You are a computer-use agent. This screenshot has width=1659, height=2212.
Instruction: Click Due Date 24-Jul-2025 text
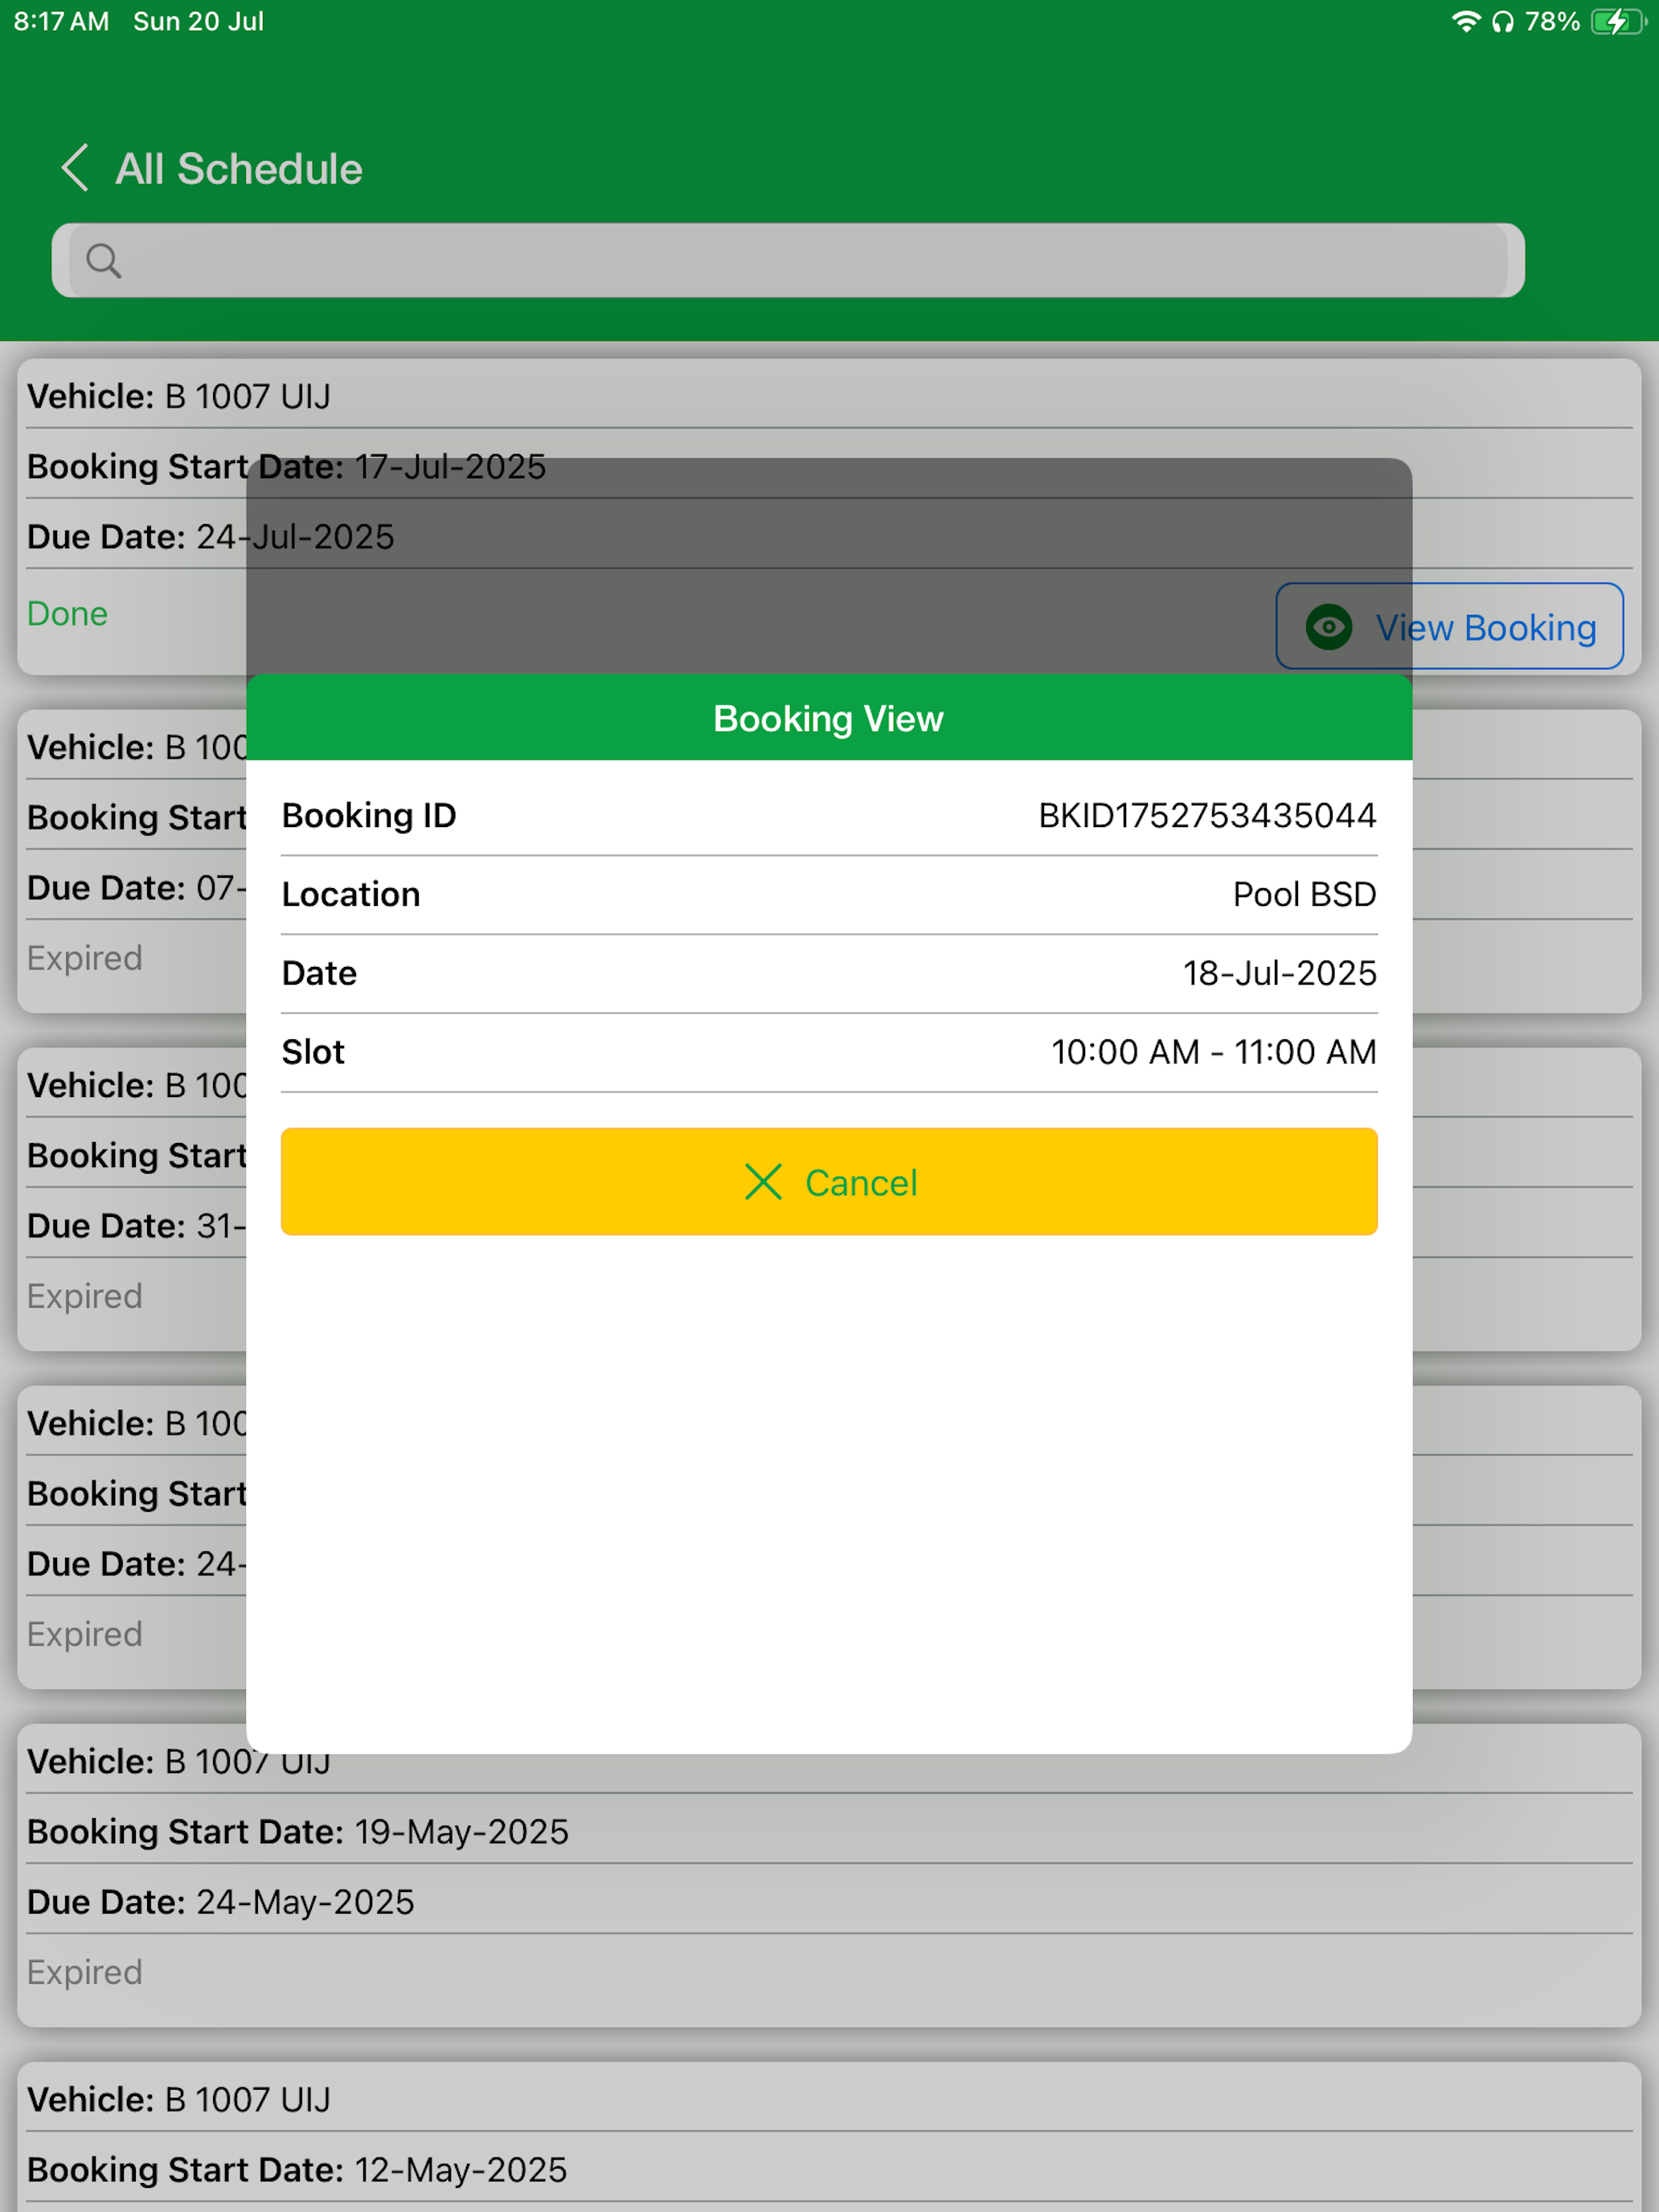tap(211, 536)
